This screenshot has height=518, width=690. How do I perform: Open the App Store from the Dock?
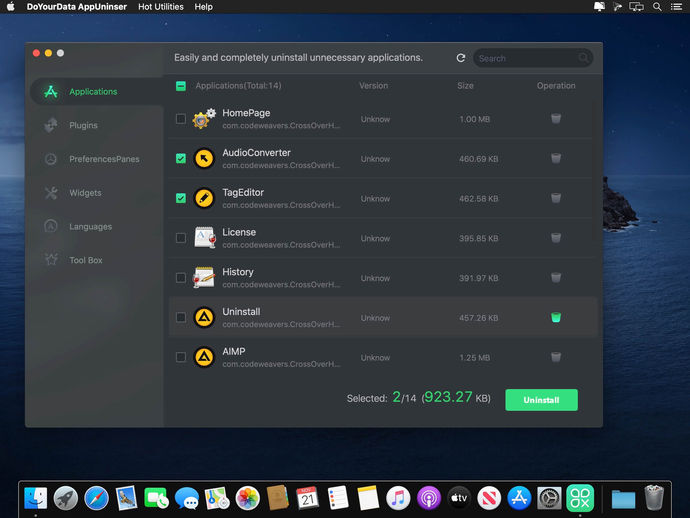(x=519, y=498)
